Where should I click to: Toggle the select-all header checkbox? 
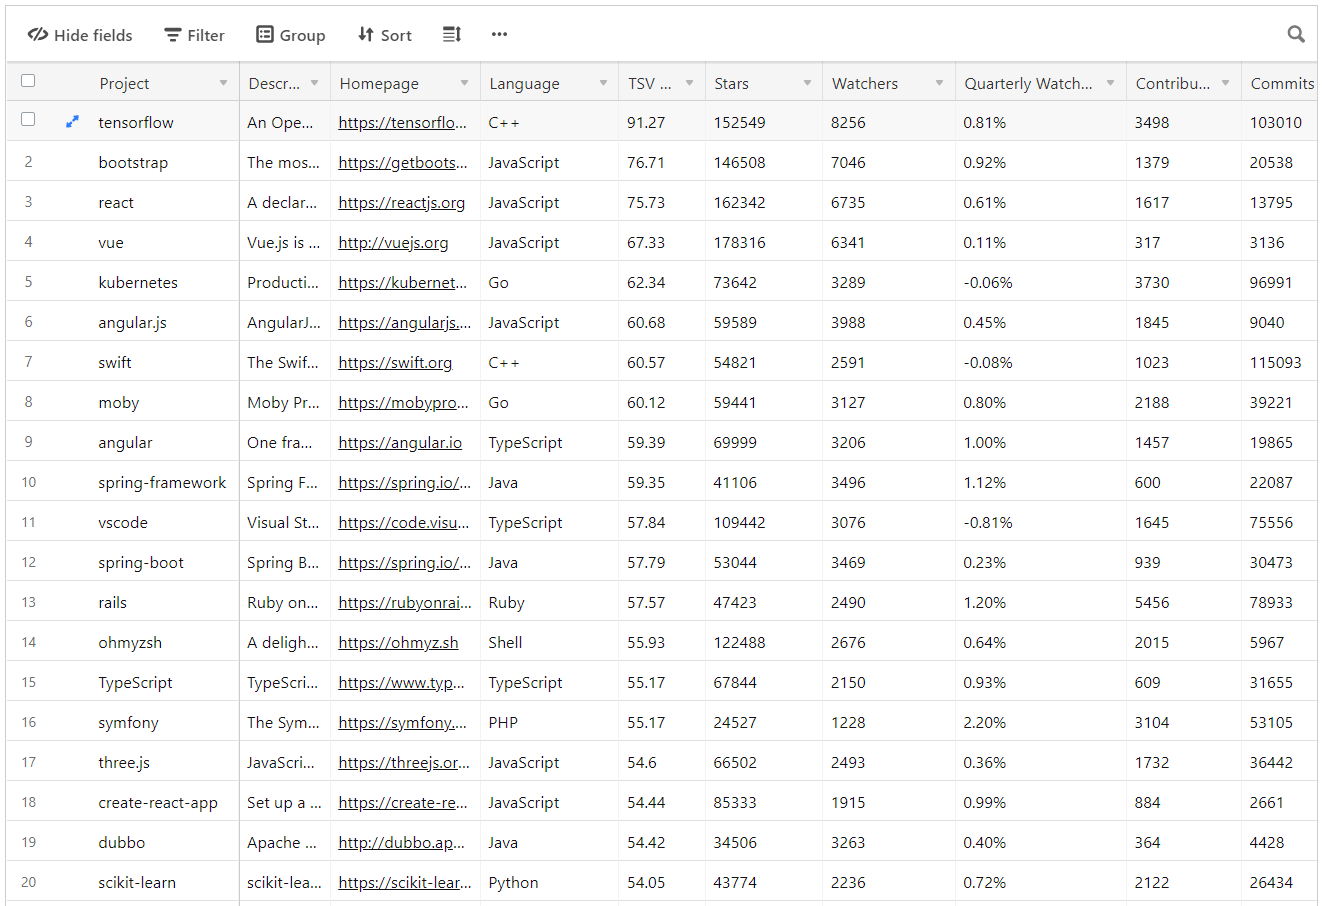coord(28,81)
